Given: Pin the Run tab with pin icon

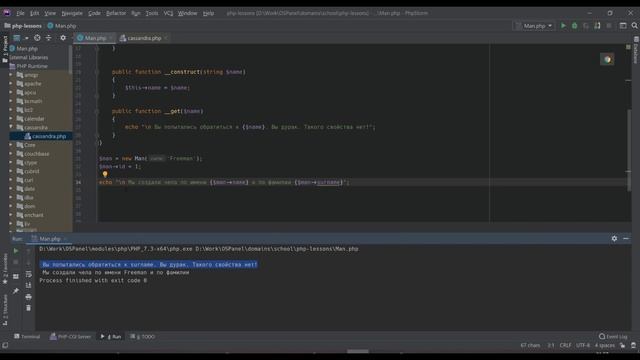Looking at the screenshot, I should [16, 291].
